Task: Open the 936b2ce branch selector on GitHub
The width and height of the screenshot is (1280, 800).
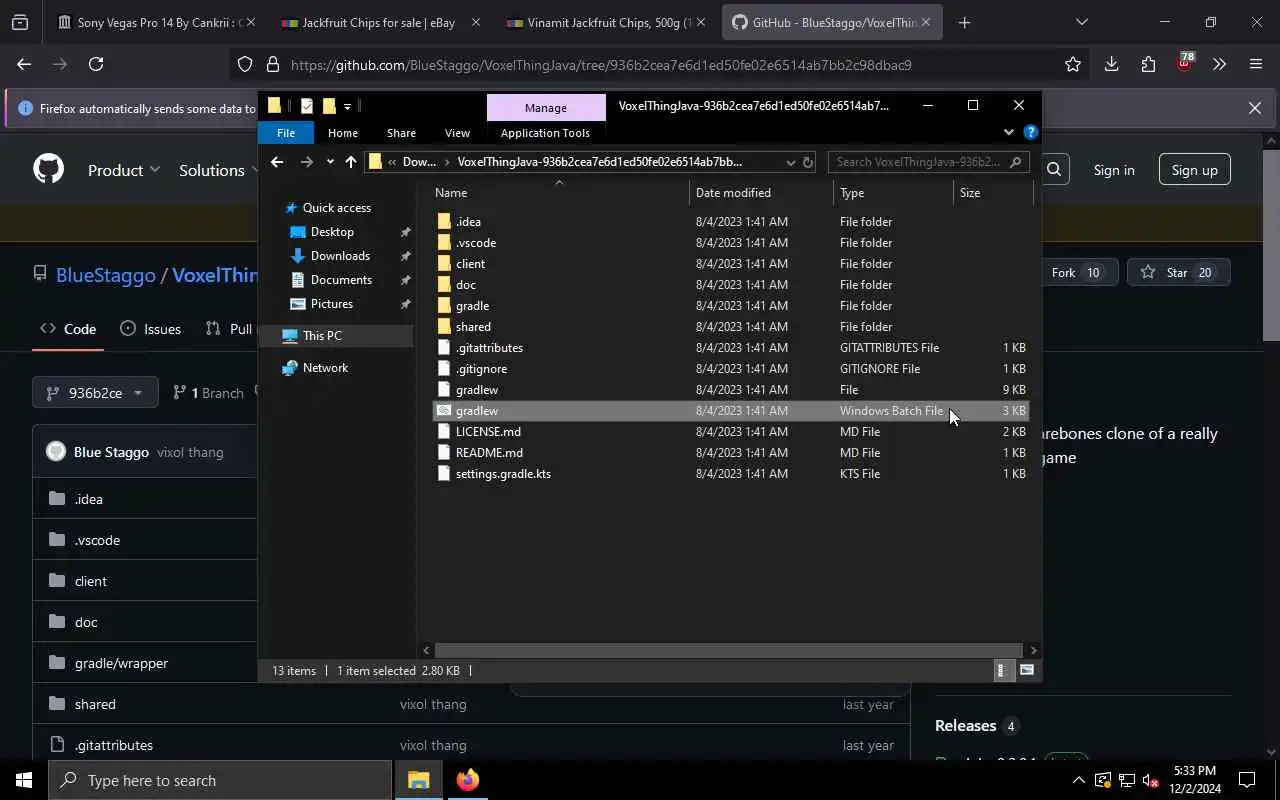Action: (95, 393)
